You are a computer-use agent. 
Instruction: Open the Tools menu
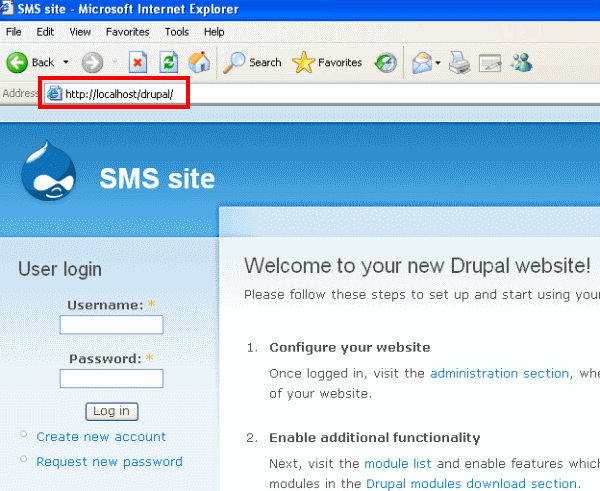[x=177, y=32]
